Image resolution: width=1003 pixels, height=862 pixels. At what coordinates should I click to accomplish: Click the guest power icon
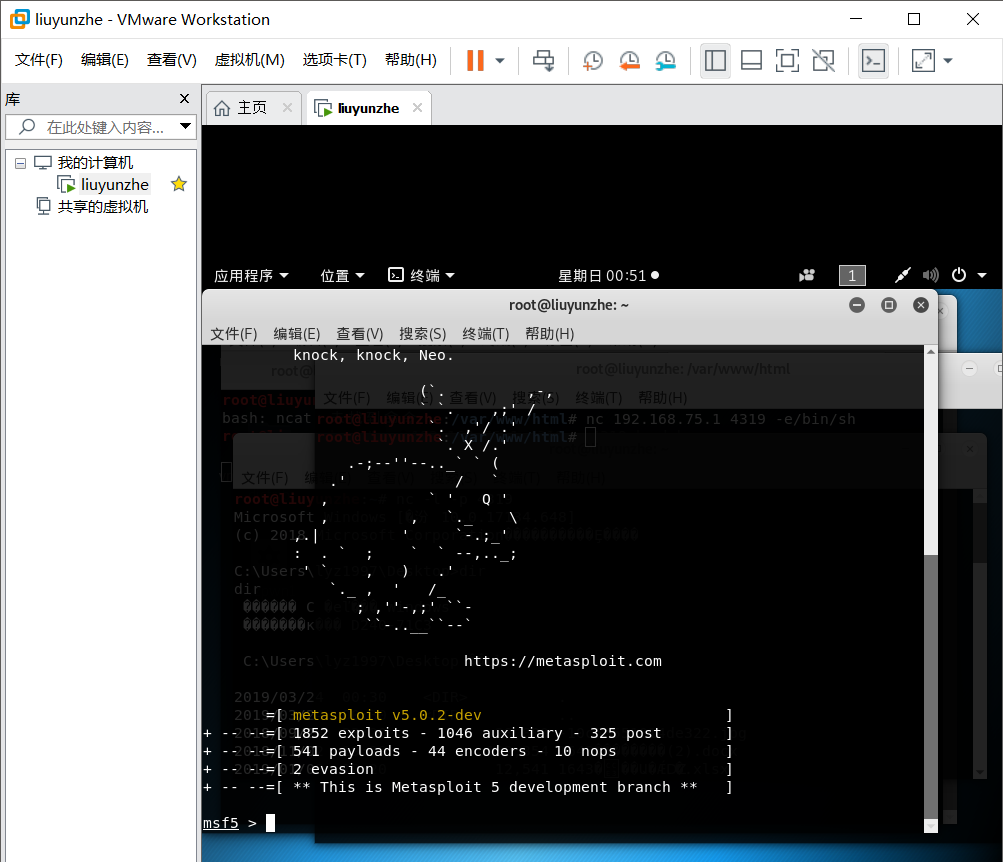click(959, 276)
